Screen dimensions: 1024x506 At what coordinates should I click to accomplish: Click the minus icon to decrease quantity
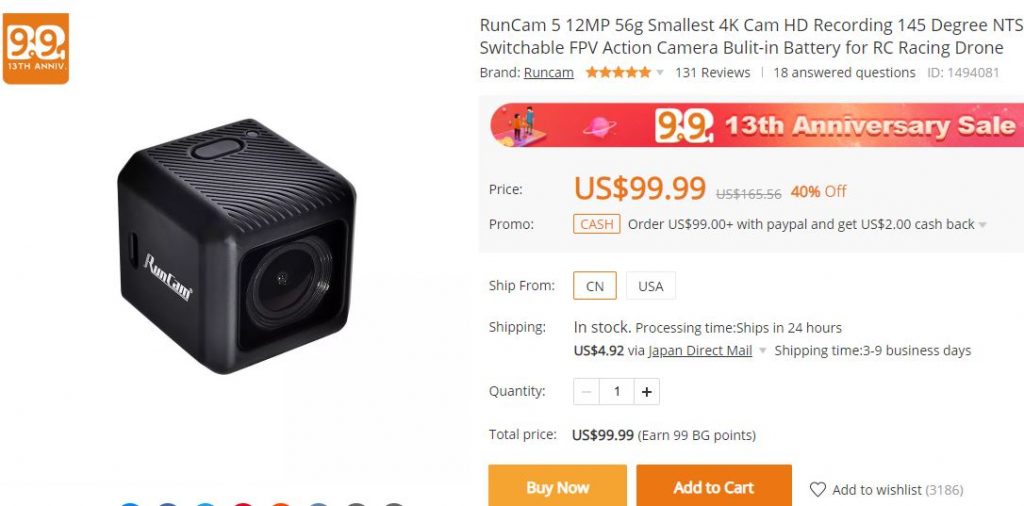pos(586,392)
